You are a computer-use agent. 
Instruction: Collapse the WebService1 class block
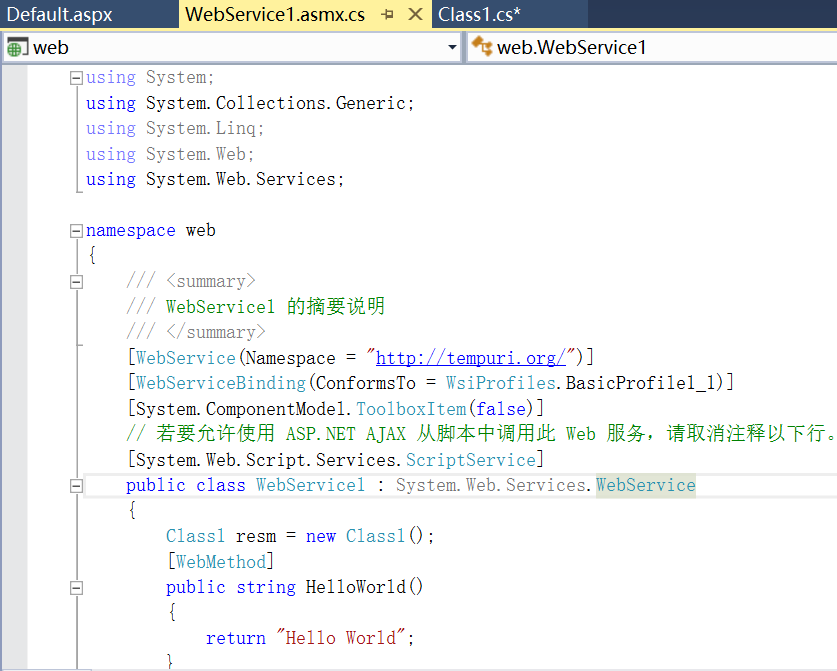coord(77,486)
